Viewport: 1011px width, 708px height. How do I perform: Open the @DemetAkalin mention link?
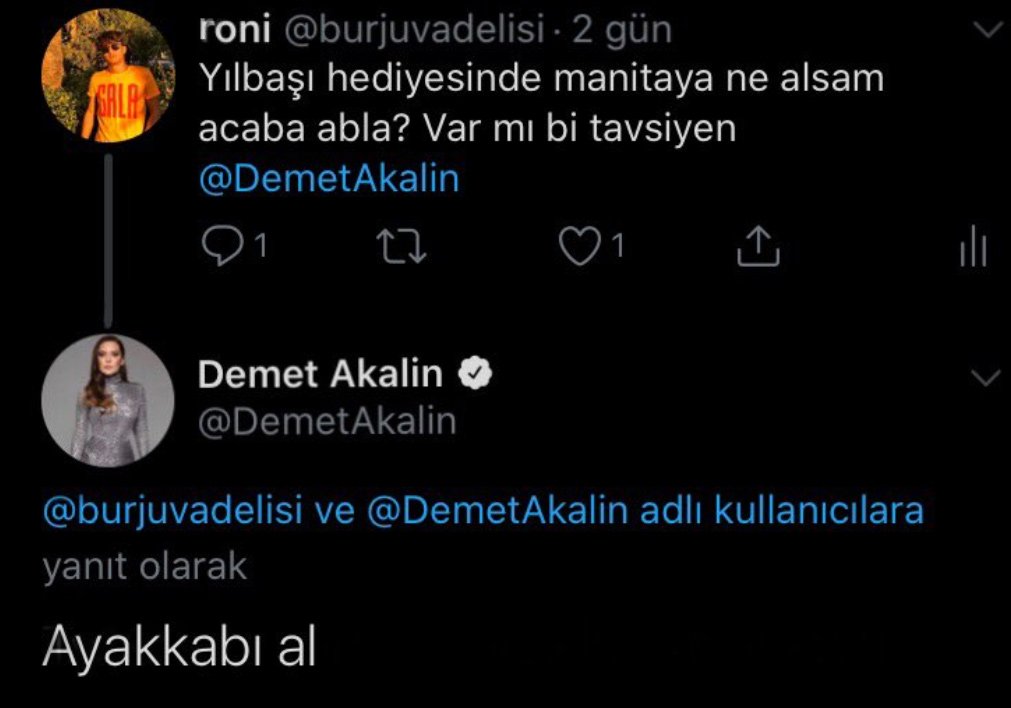pyautogui.click(x=332, y=178)
